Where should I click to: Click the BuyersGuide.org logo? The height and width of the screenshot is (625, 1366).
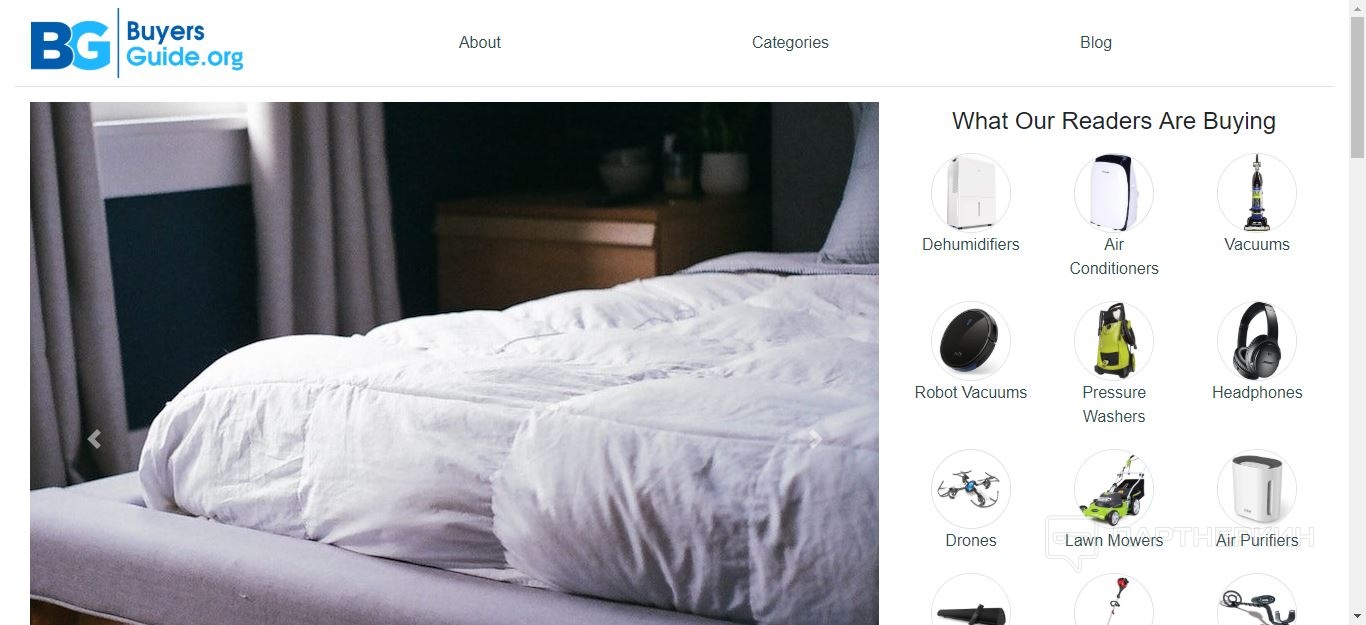point(137,43)
